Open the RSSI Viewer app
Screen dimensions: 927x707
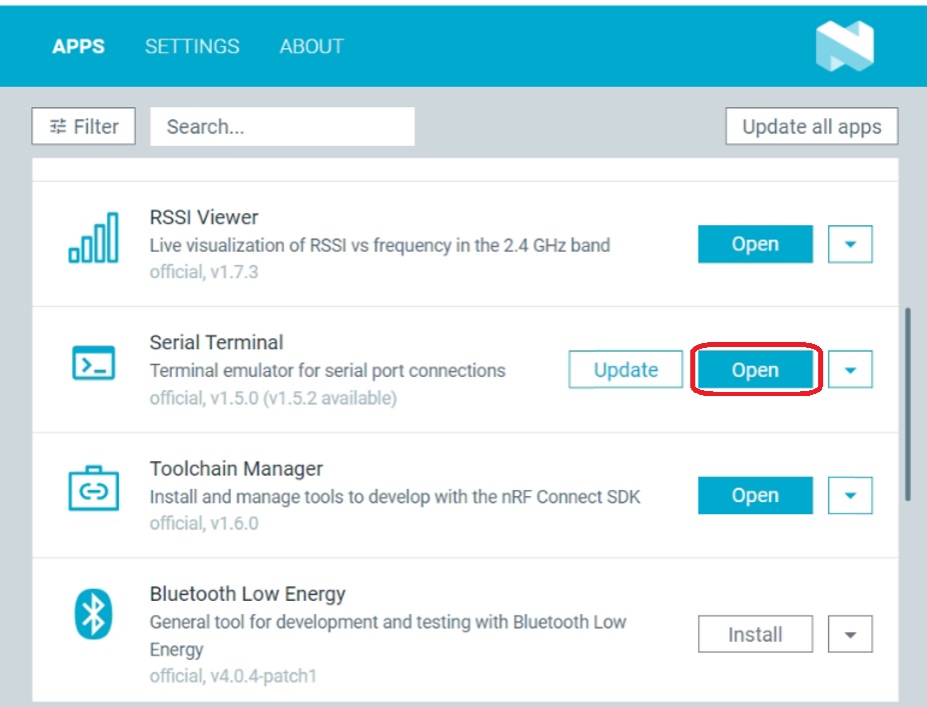click(x=755, y=244)
